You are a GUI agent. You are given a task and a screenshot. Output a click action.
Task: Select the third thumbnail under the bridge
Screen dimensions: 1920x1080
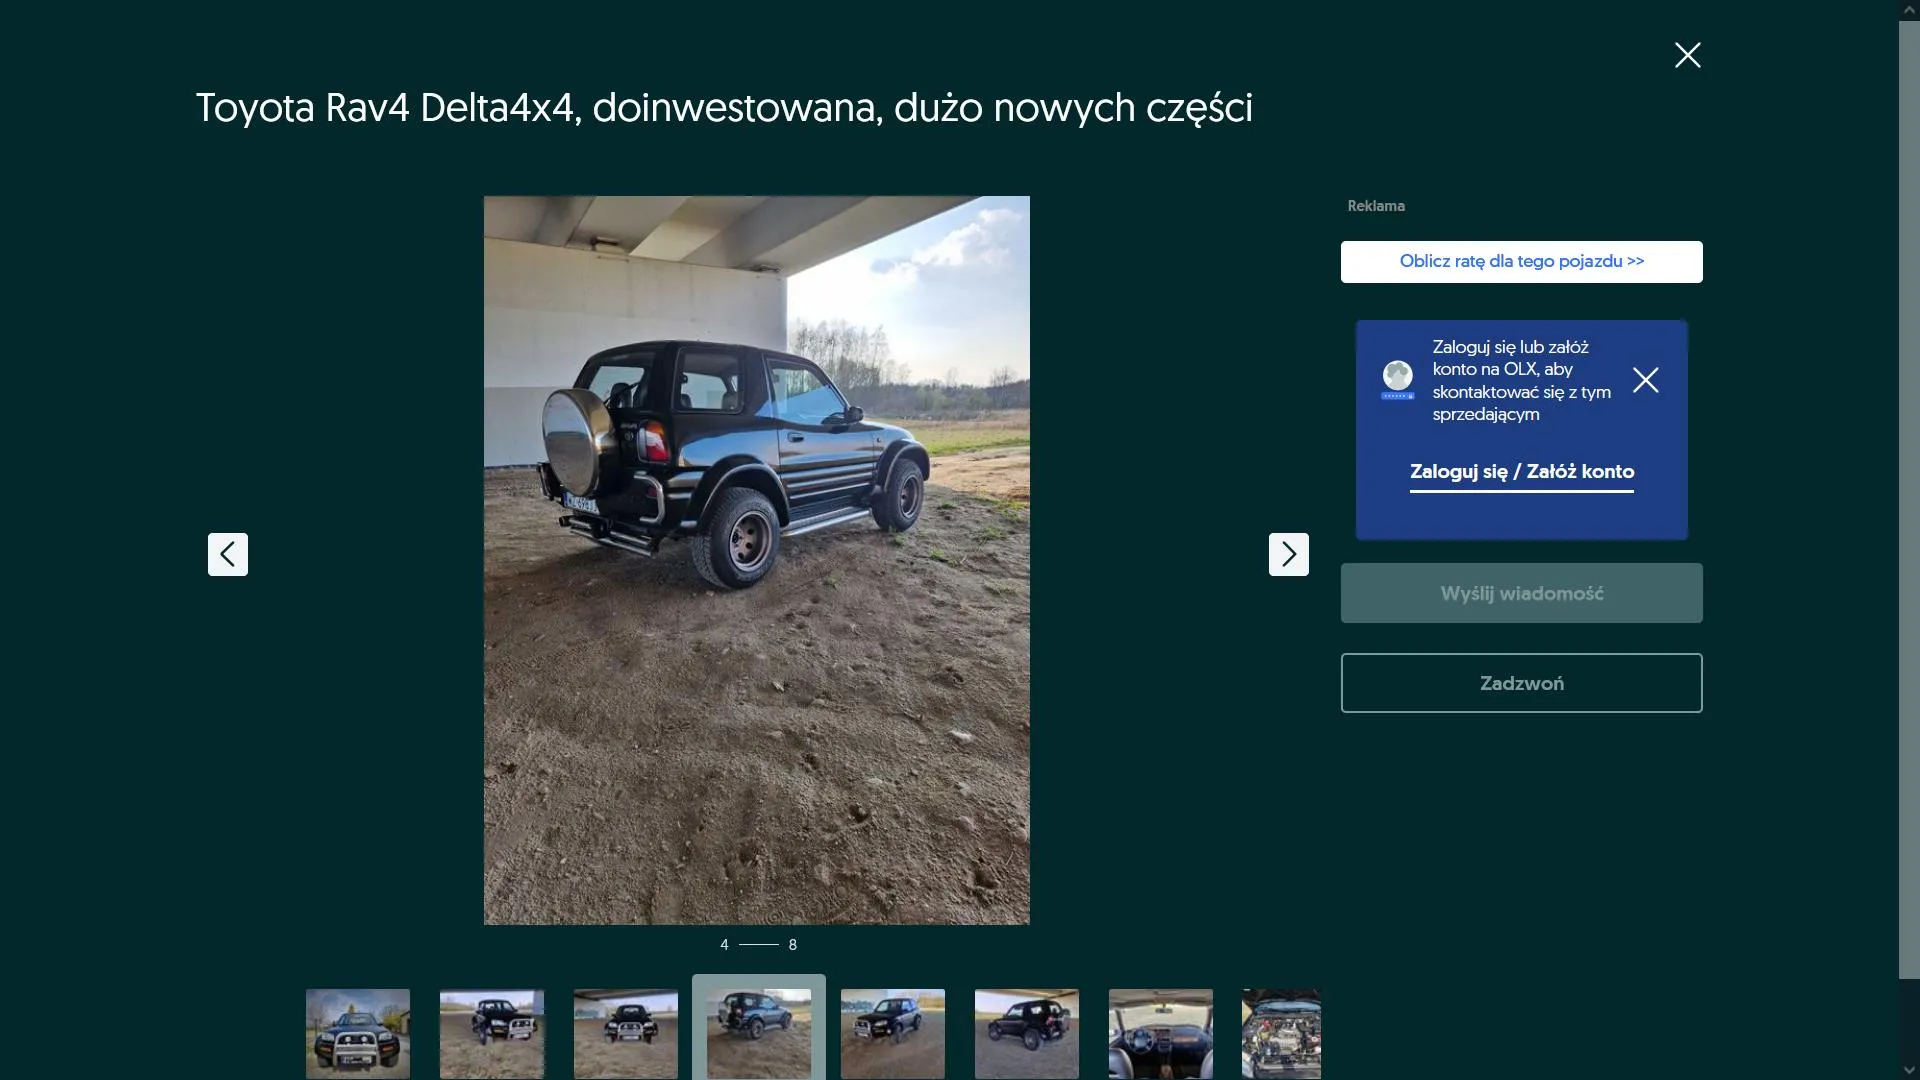pyautogui.click(x=626, y=1034)
